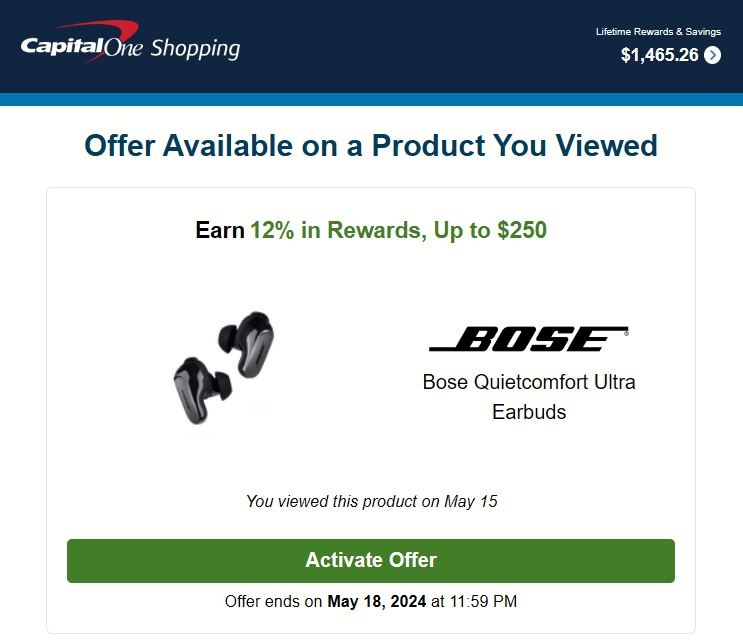Select the Lifetime Rewards & Savings label

tap(658, 32)
